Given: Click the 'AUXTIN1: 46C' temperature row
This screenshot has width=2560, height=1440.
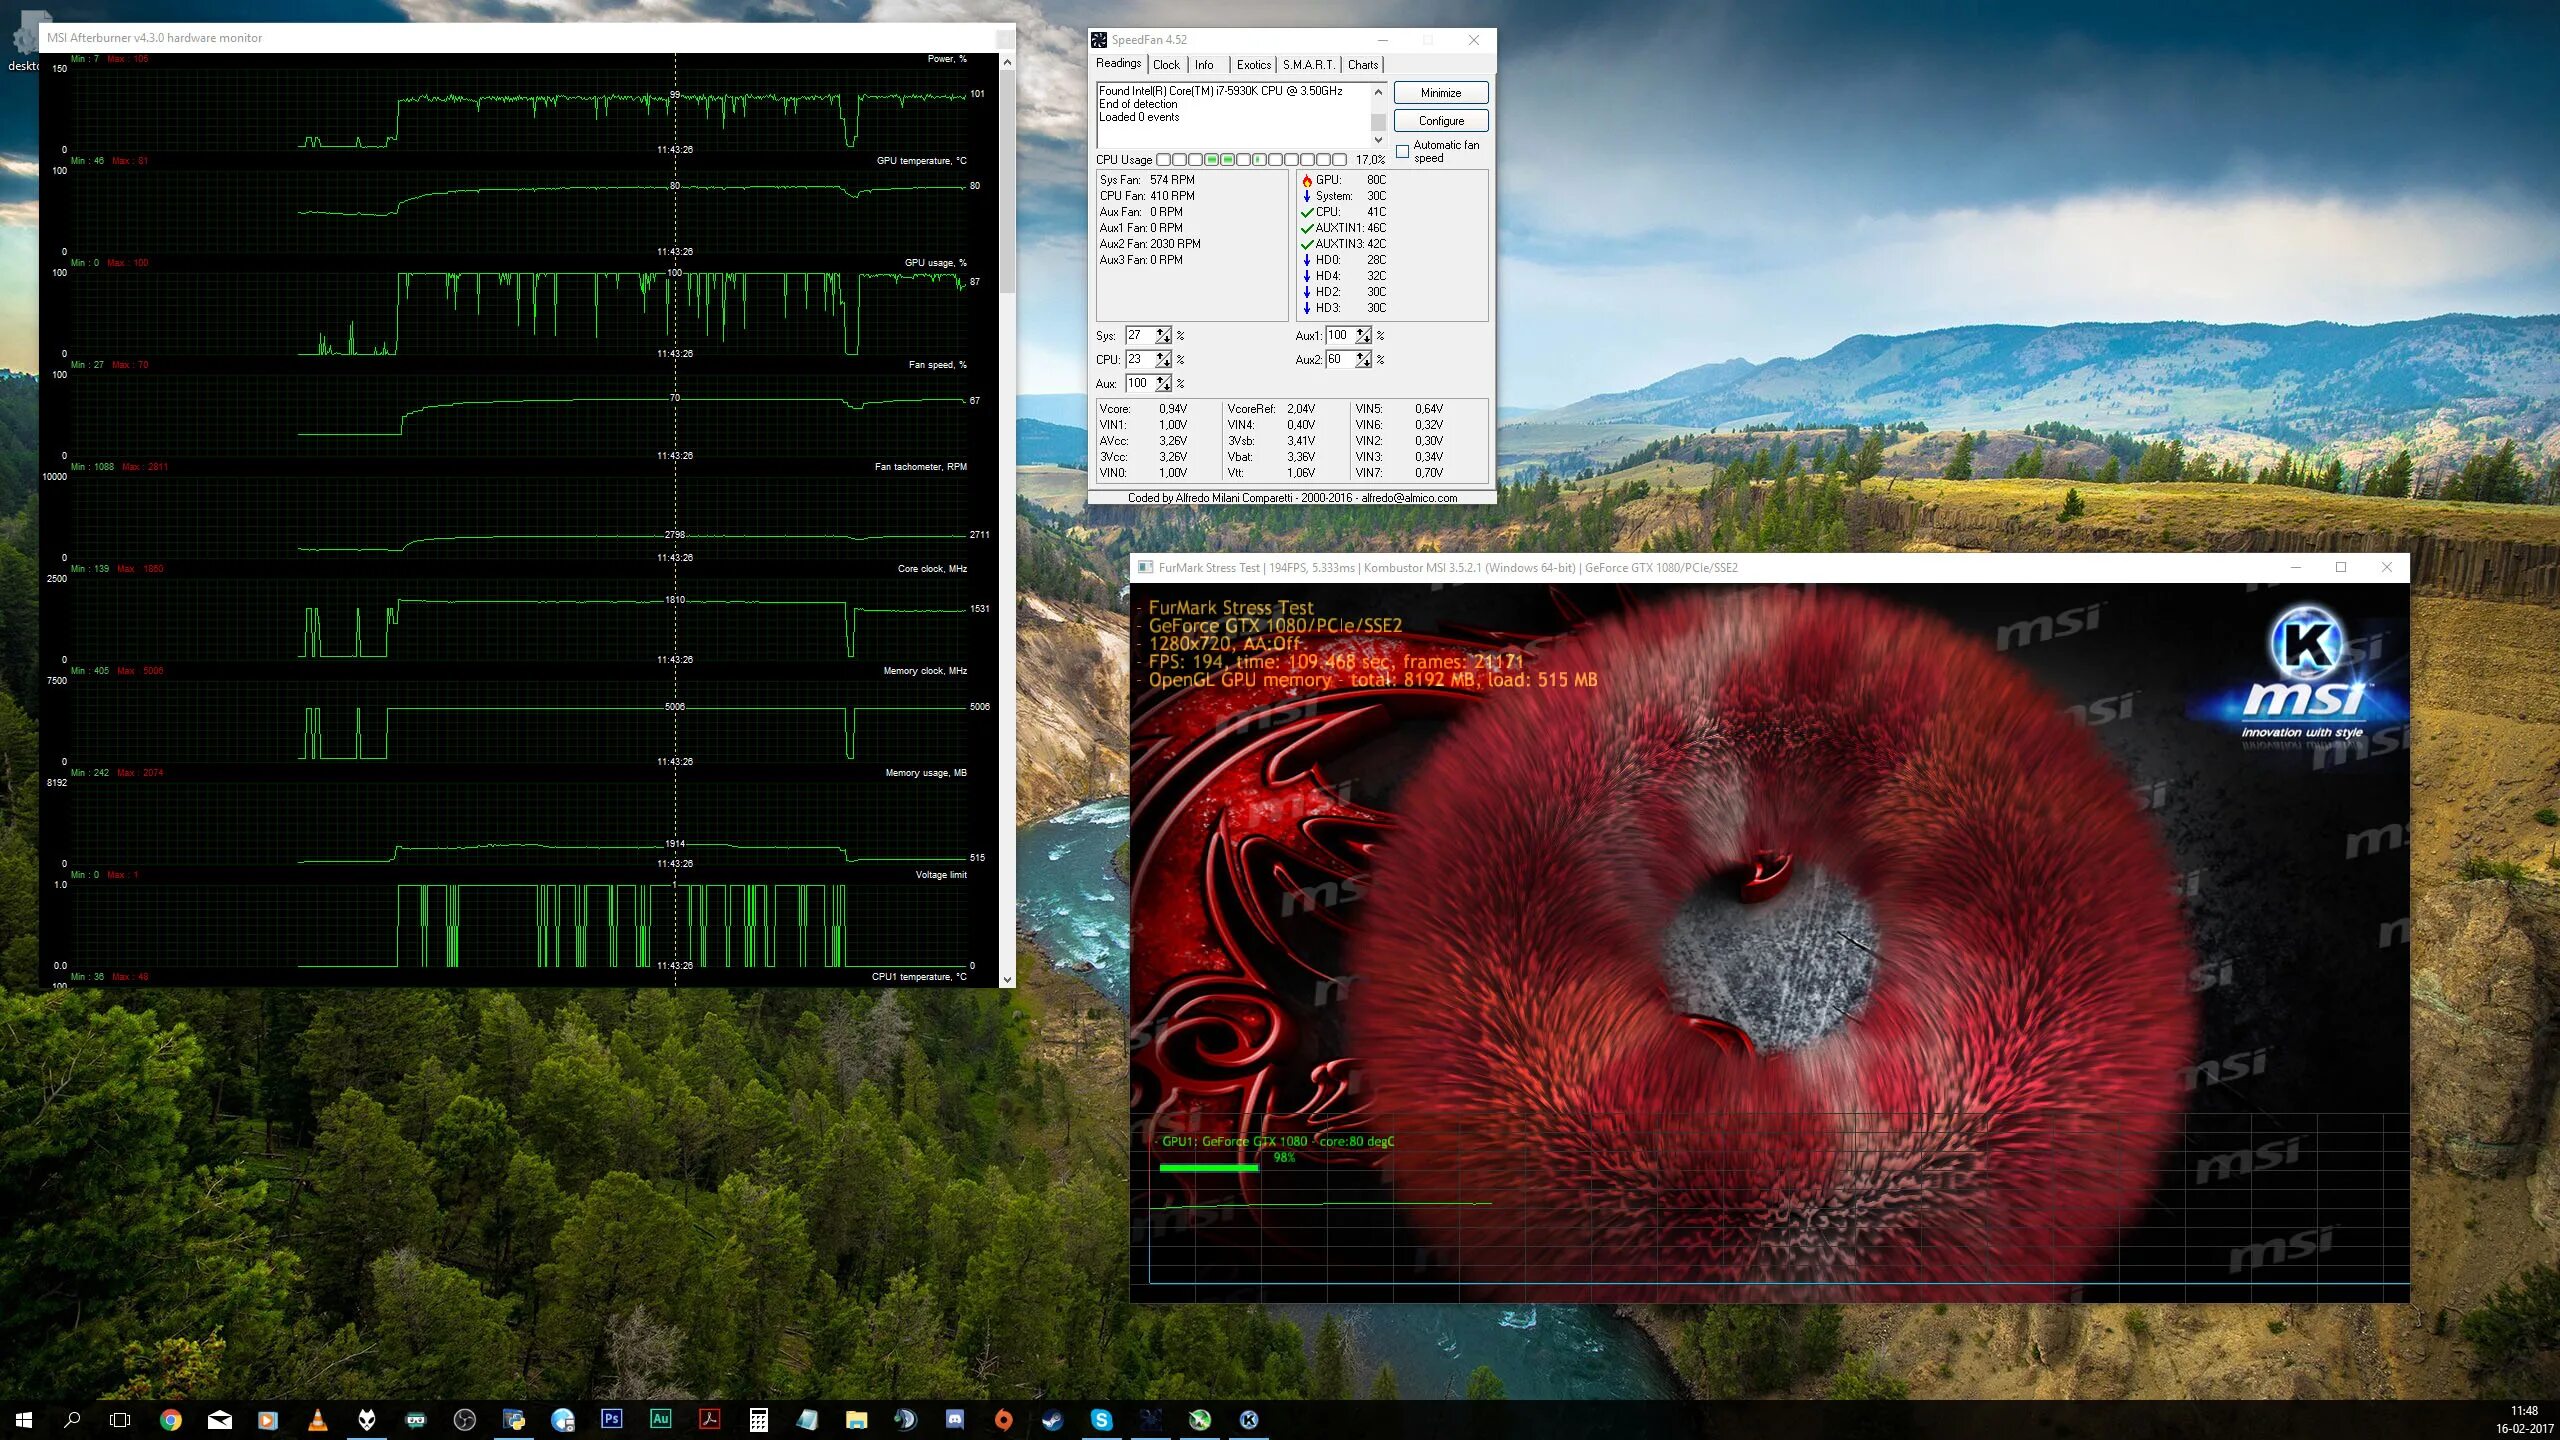Looking at the screenshot, I should click(1344, 228).
